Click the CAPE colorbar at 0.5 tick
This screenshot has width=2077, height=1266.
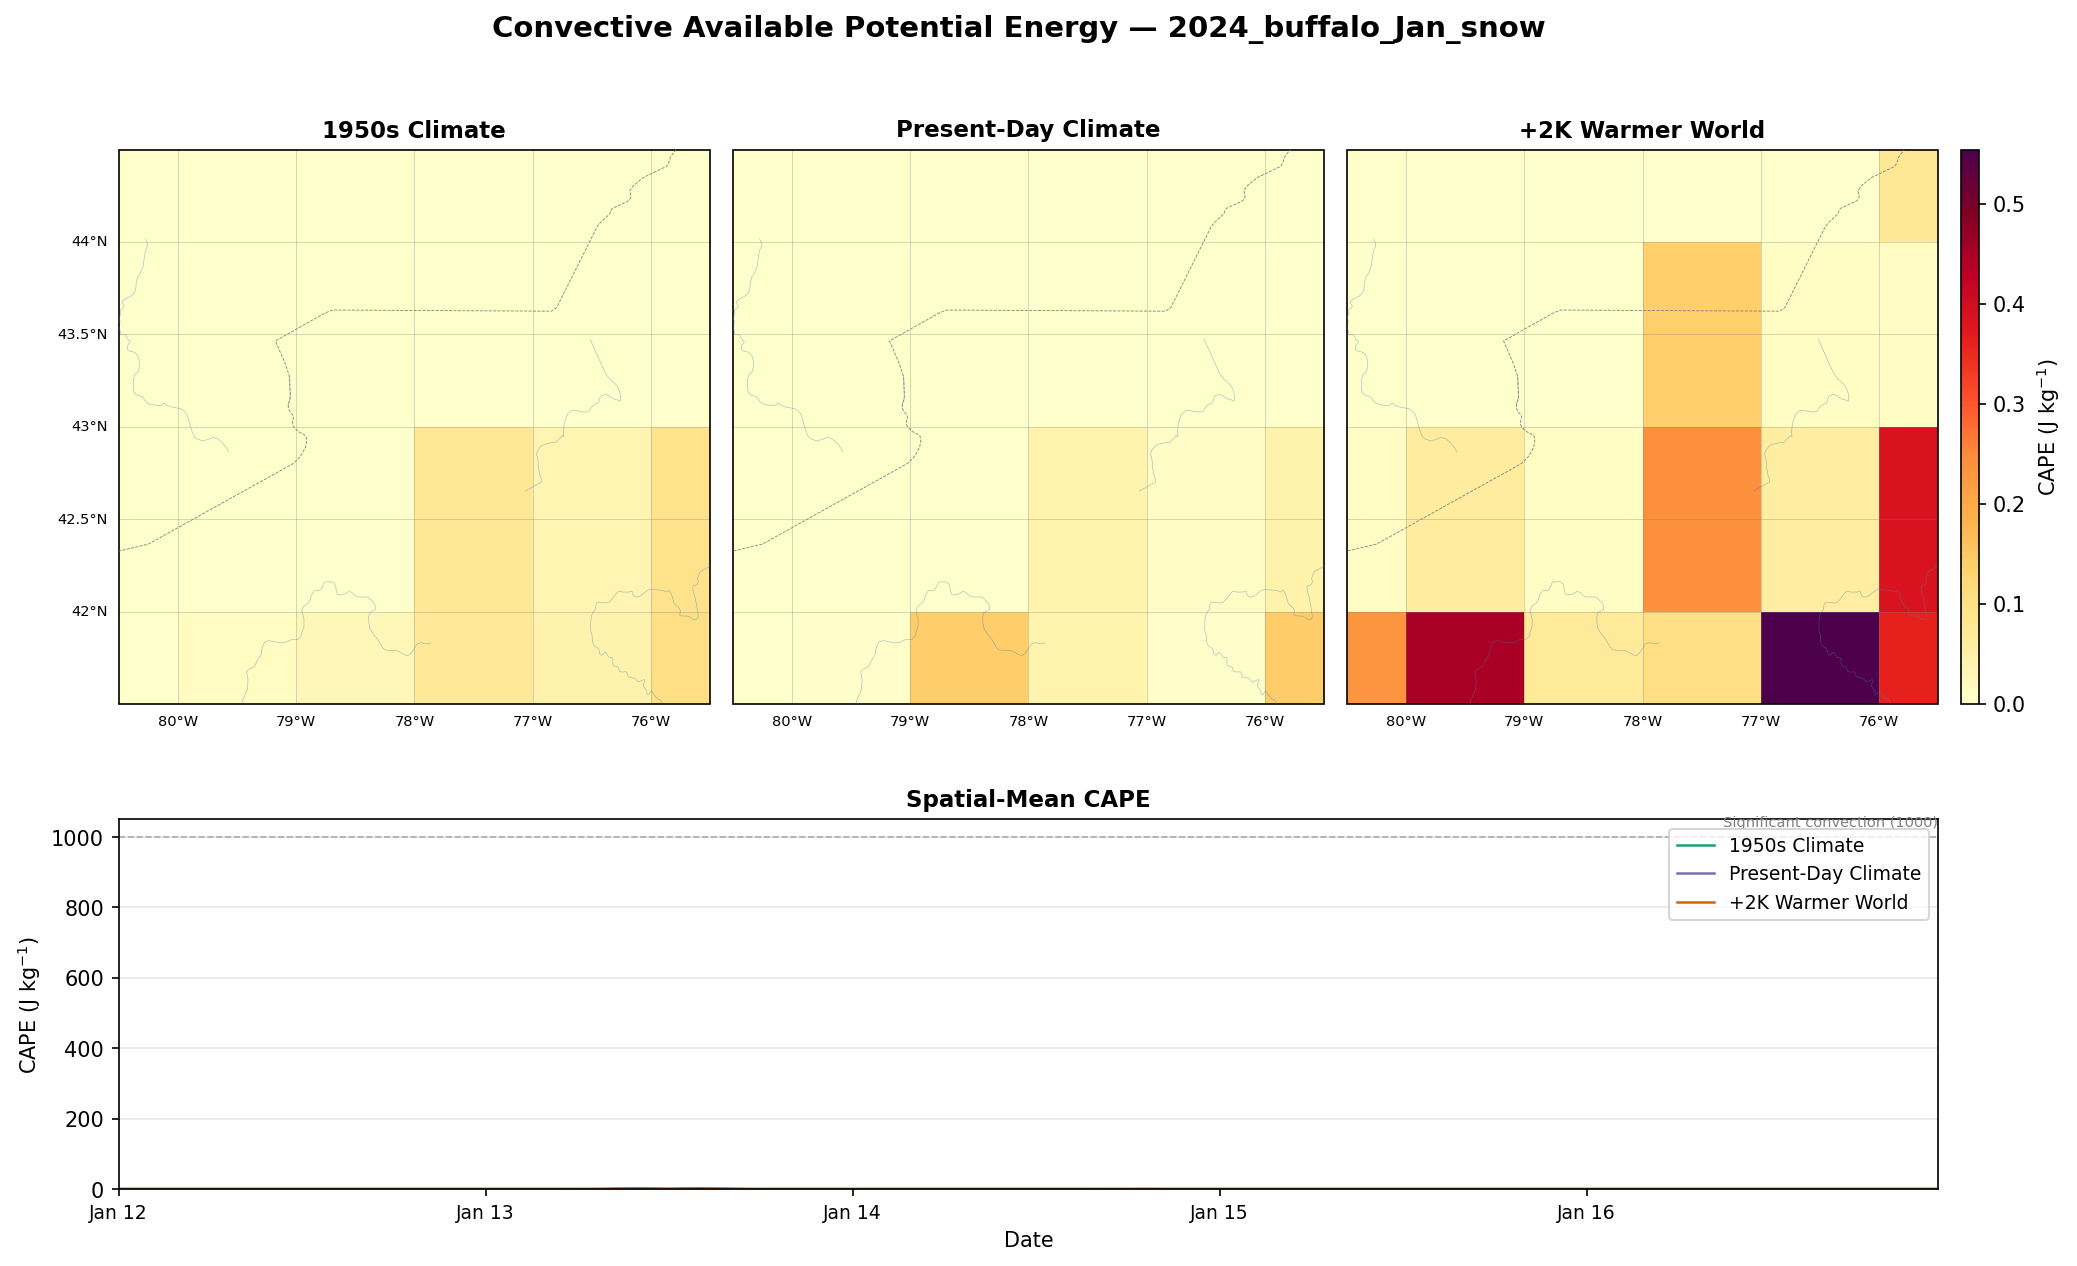click(x=1970, y=204)
